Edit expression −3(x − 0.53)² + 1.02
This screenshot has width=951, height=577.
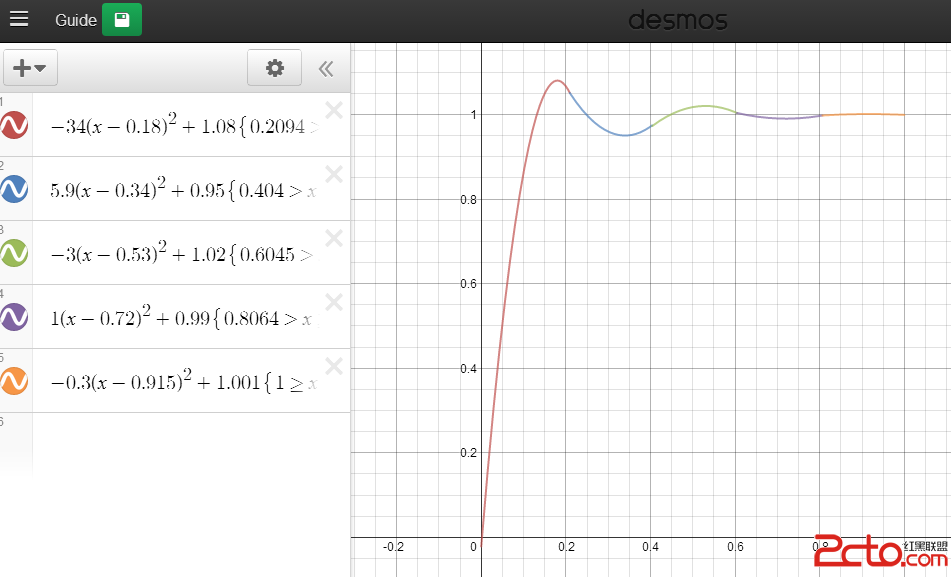184,253
